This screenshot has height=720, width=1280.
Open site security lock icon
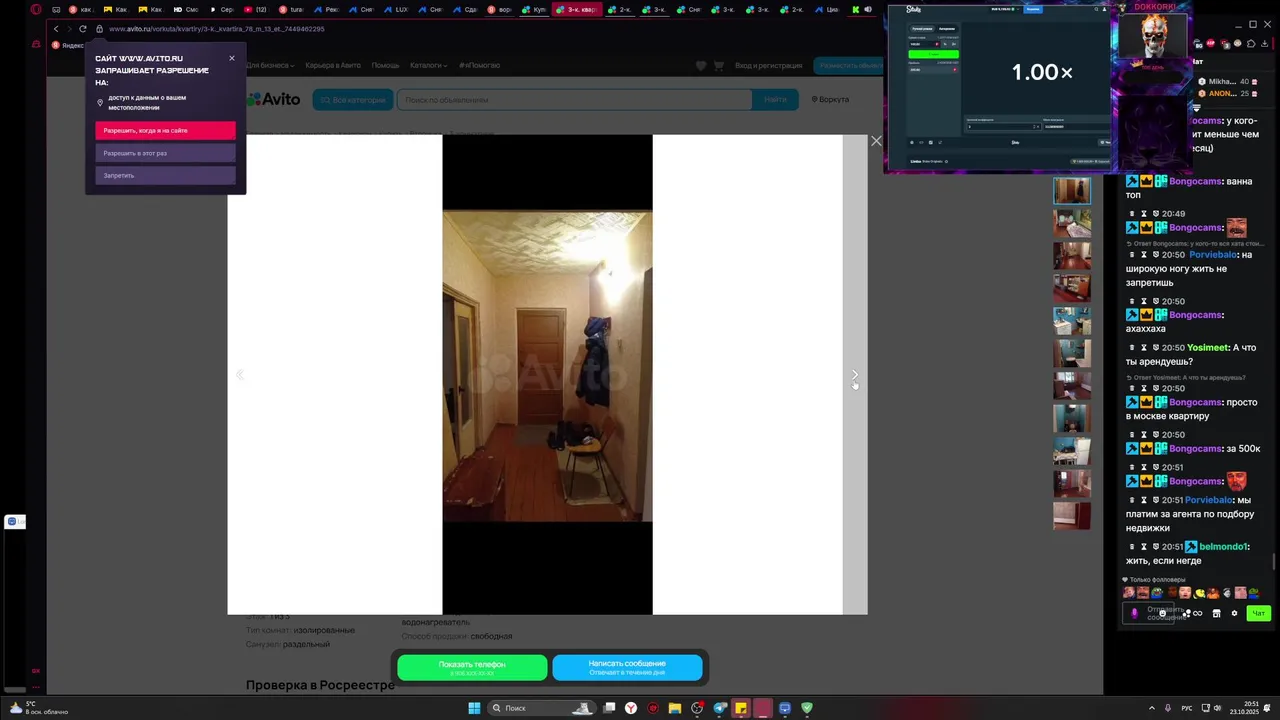(x=99, y=29)
